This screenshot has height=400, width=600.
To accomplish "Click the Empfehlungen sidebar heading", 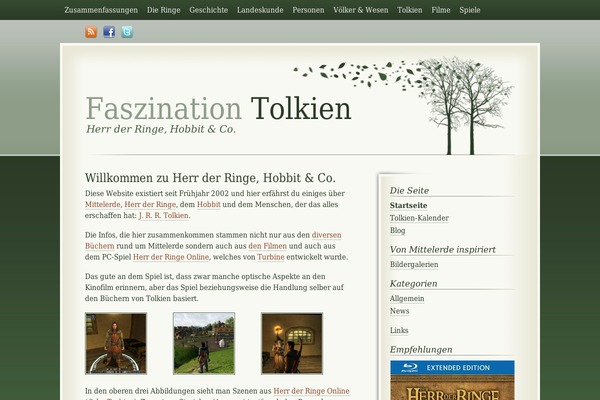I will click(421, 349).
